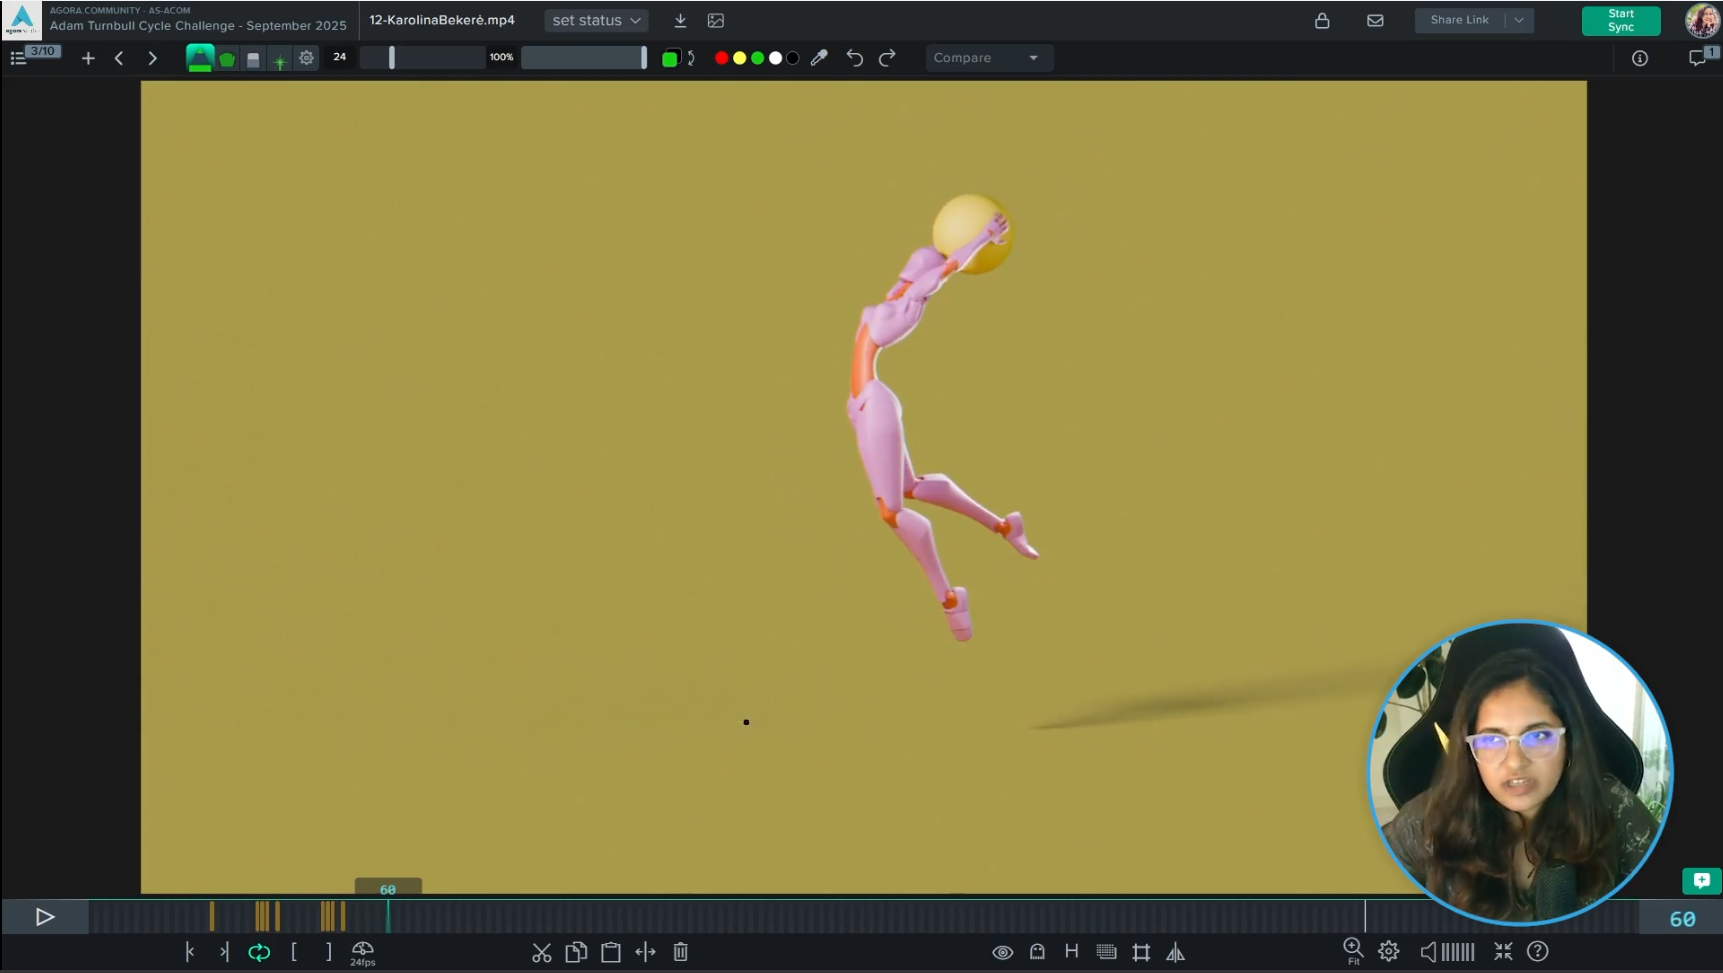Toggle loop playback
The image size is (1723, 973).
point(259,952)
